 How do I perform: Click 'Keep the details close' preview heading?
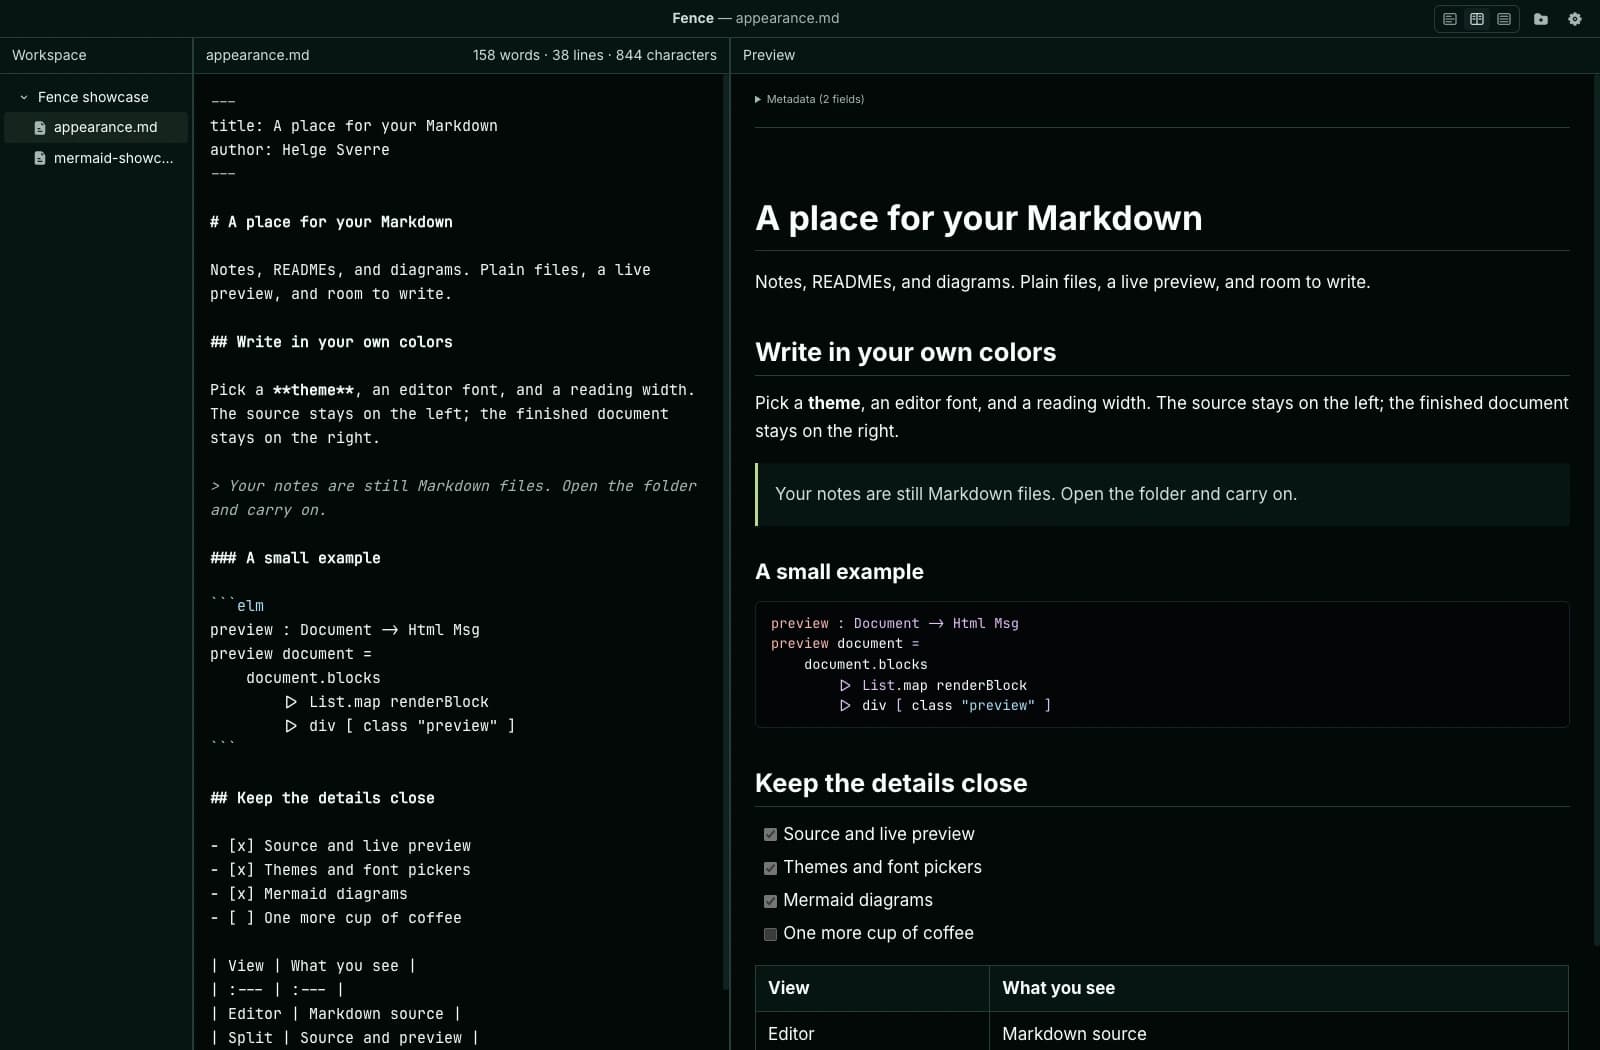click(891, 783)
